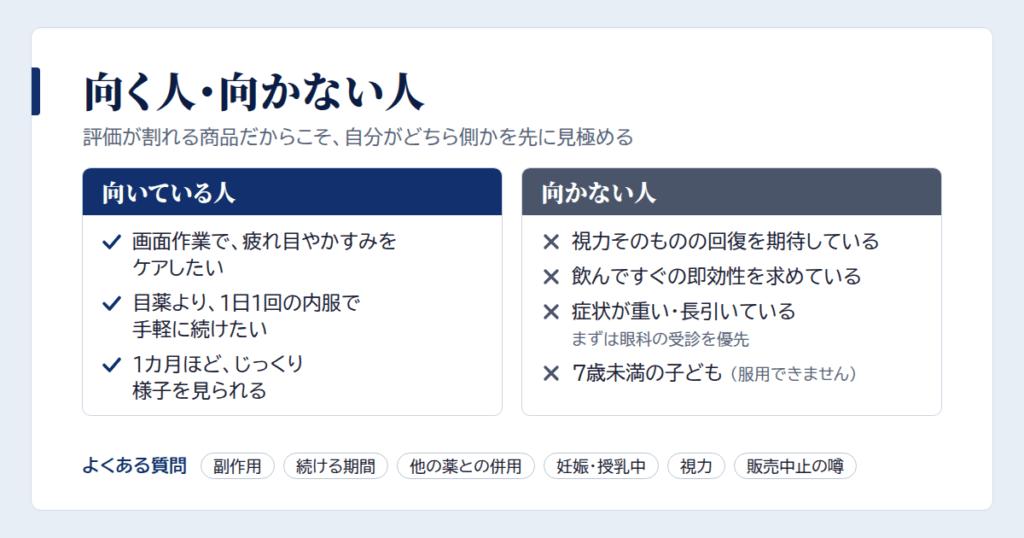The image size is (1024, 538).
Task: Click checkmark beside 1カ月ほど、じっくり
Action: pyautogui.click(x=112, y=365)
